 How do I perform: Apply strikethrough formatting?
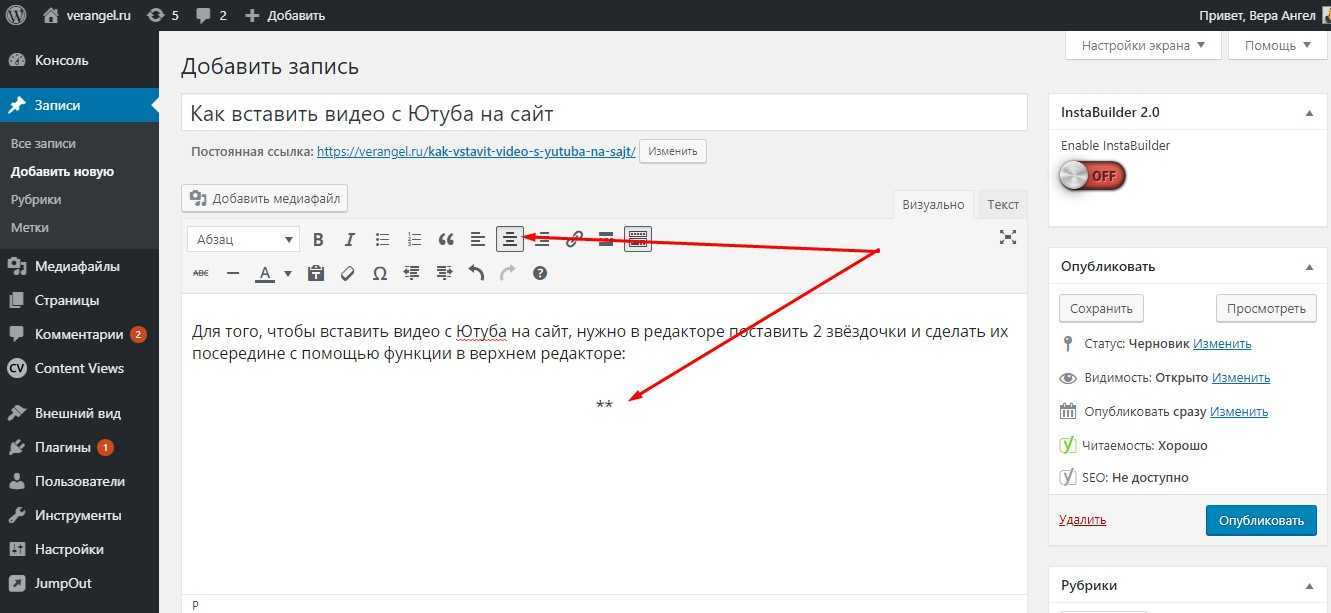201,273
